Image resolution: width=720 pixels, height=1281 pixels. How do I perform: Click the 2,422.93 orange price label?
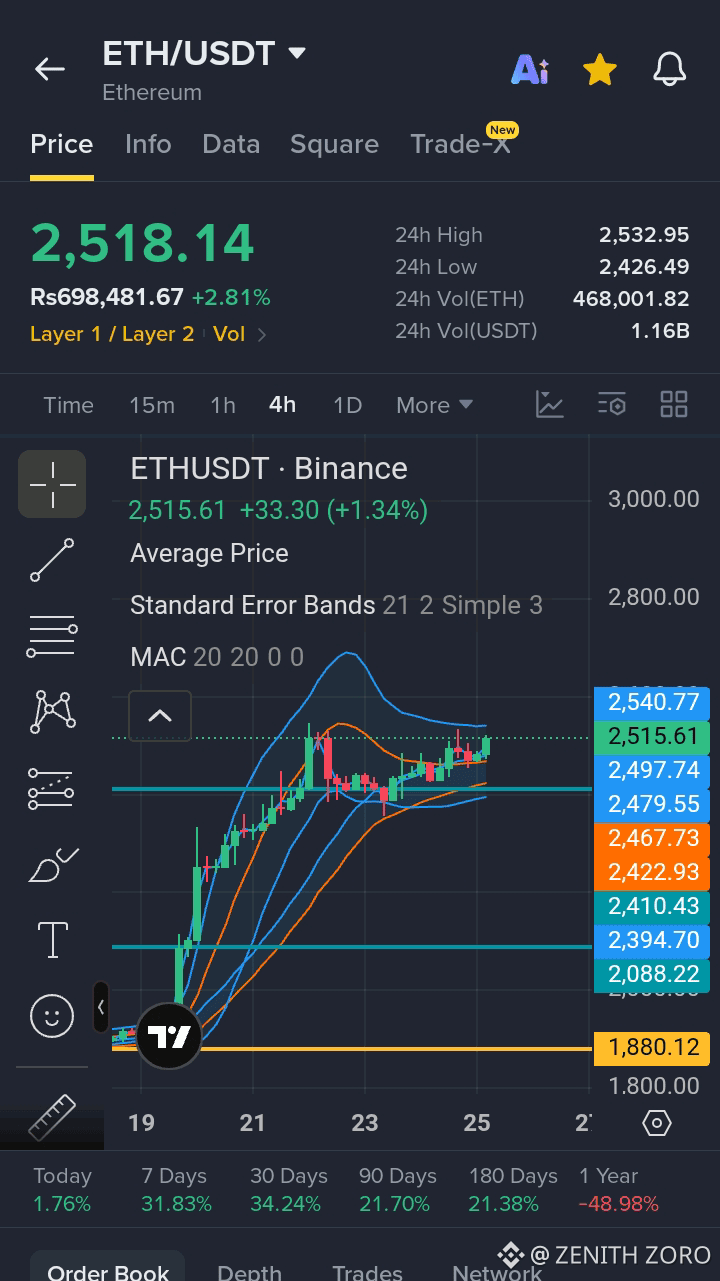[652, 872]
